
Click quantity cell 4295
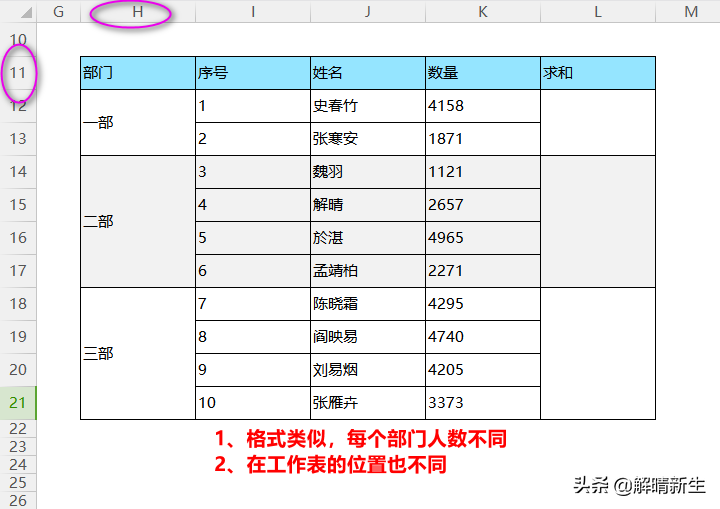[483, 304]
